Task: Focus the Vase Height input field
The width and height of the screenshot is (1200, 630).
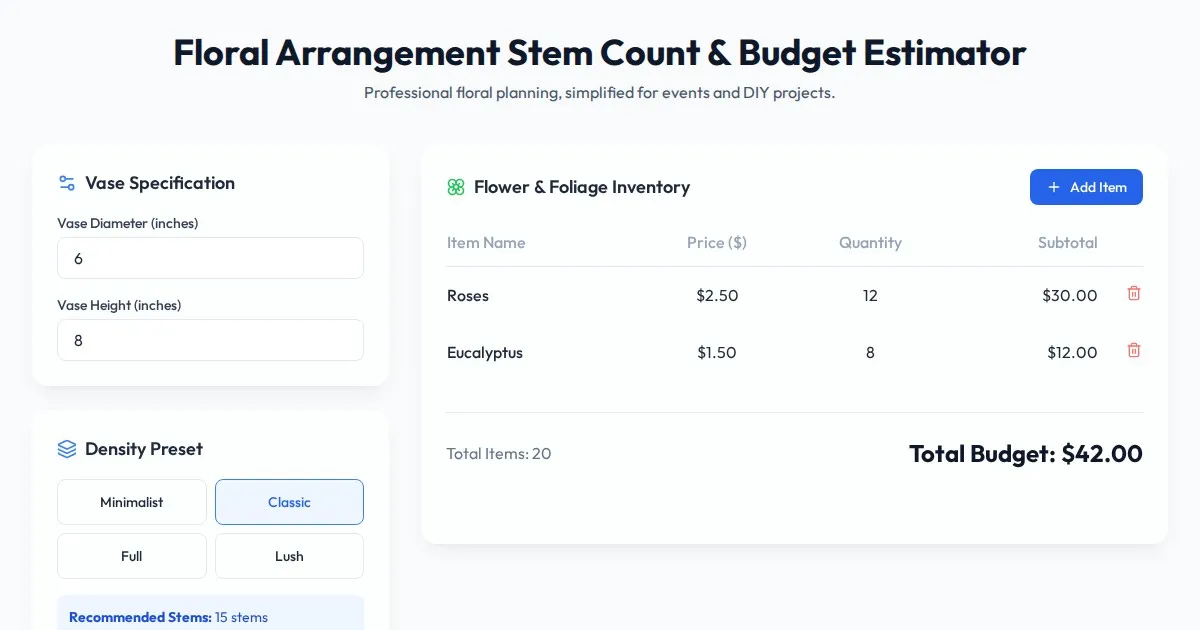Action: click(210, 340)
